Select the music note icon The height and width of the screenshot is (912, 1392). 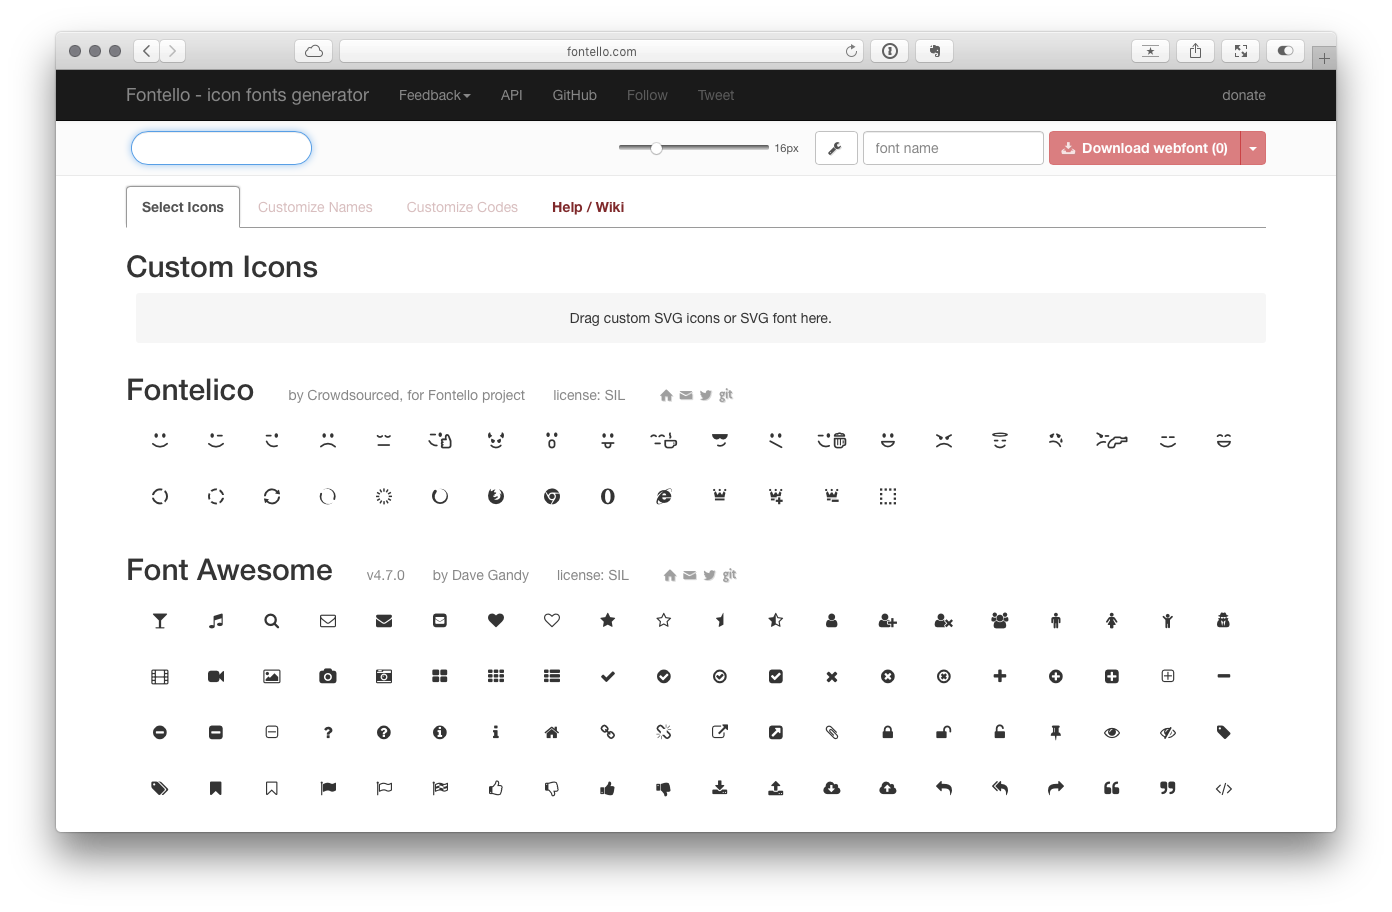216,621
